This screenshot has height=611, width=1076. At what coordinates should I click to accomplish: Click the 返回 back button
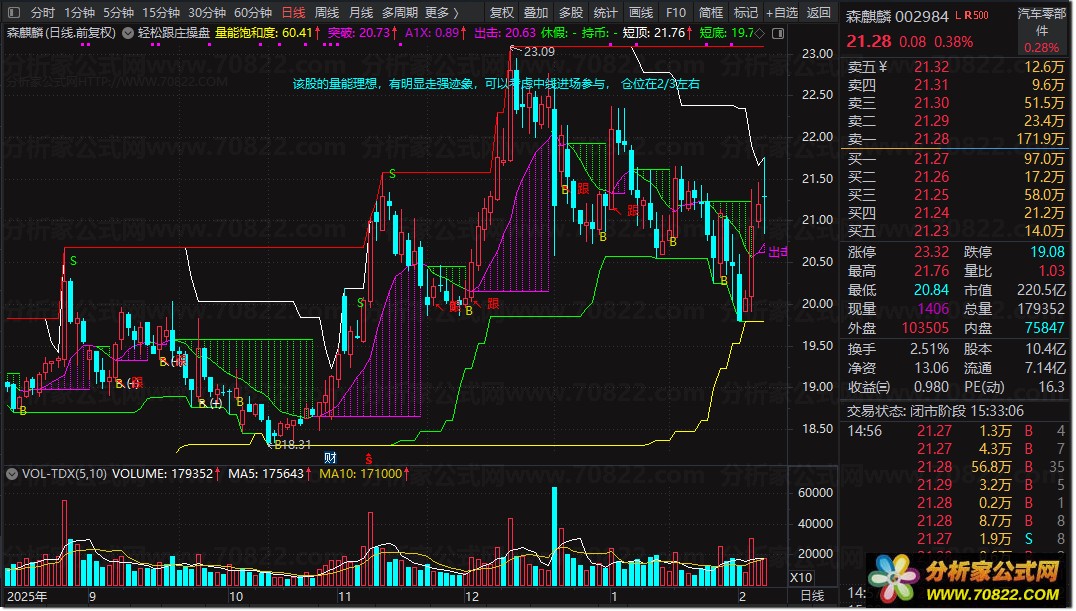coord(818,12)
